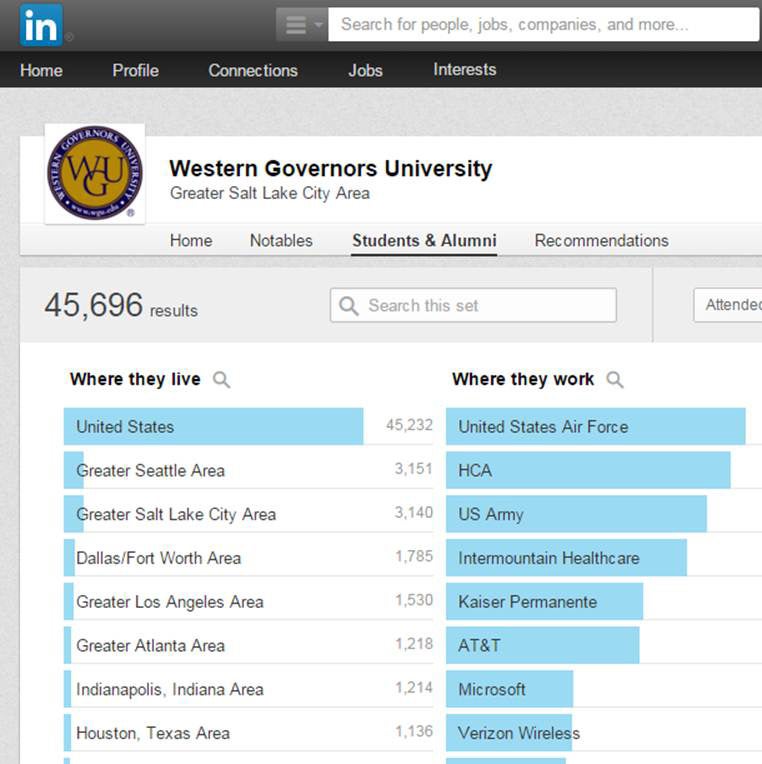The width and height of the screenshot is (762, 764).
Task: Filter by Kaiser Permanente employer
Action: (545, 601)
